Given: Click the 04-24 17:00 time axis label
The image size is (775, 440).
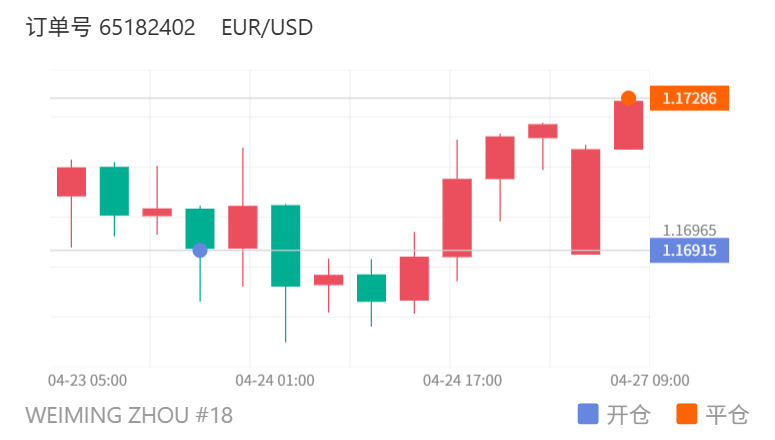Looking at the screenshot, I should (462, 380).
